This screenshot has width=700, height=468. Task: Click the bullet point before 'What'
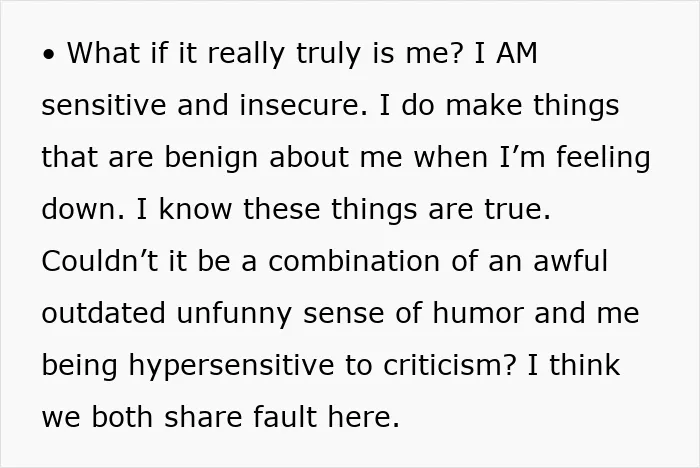click(49, 55)
